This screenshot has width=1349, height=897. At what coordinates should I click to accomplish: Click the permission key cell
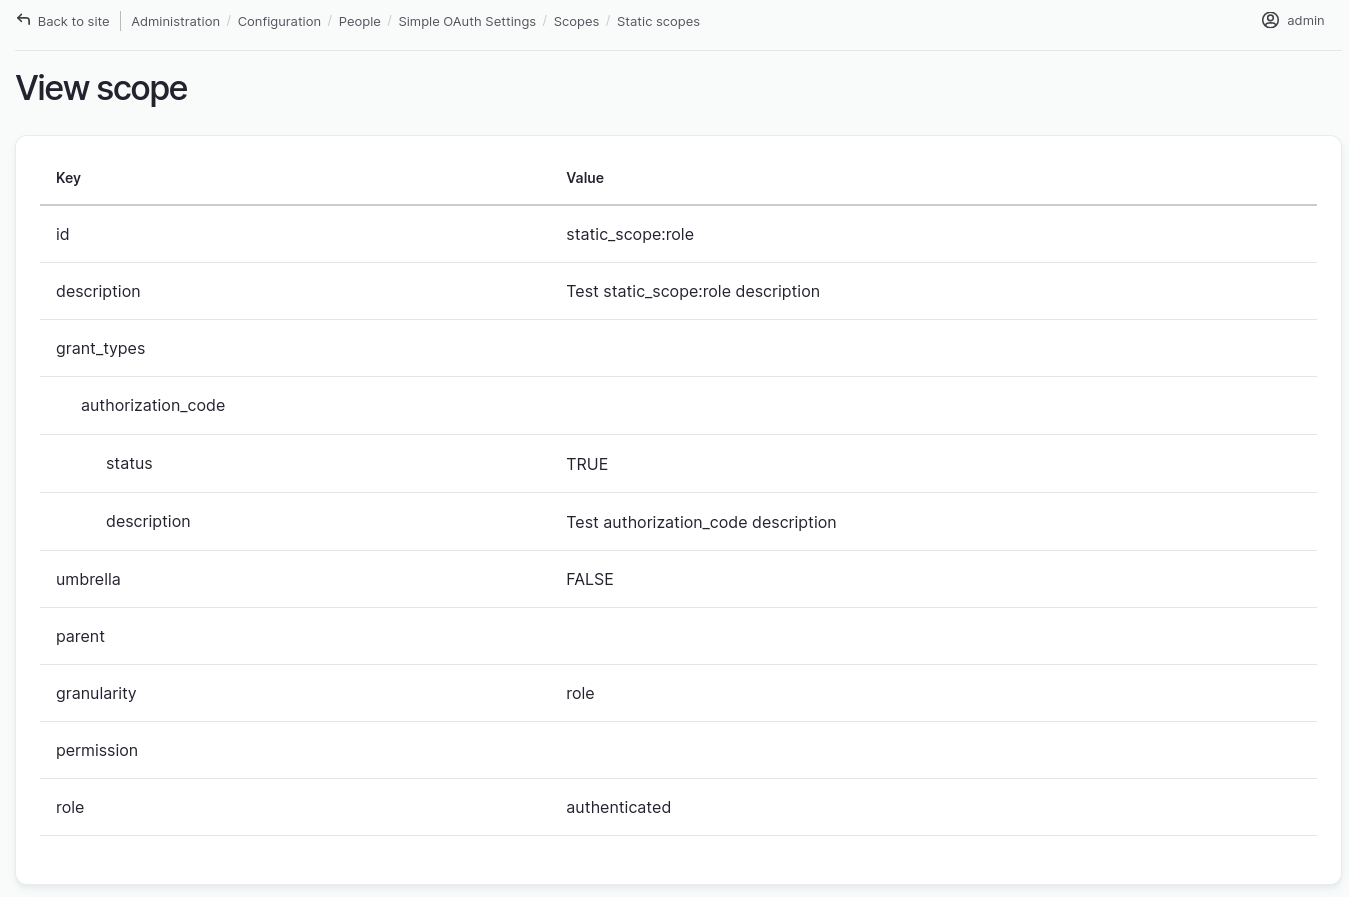point(97,750)
